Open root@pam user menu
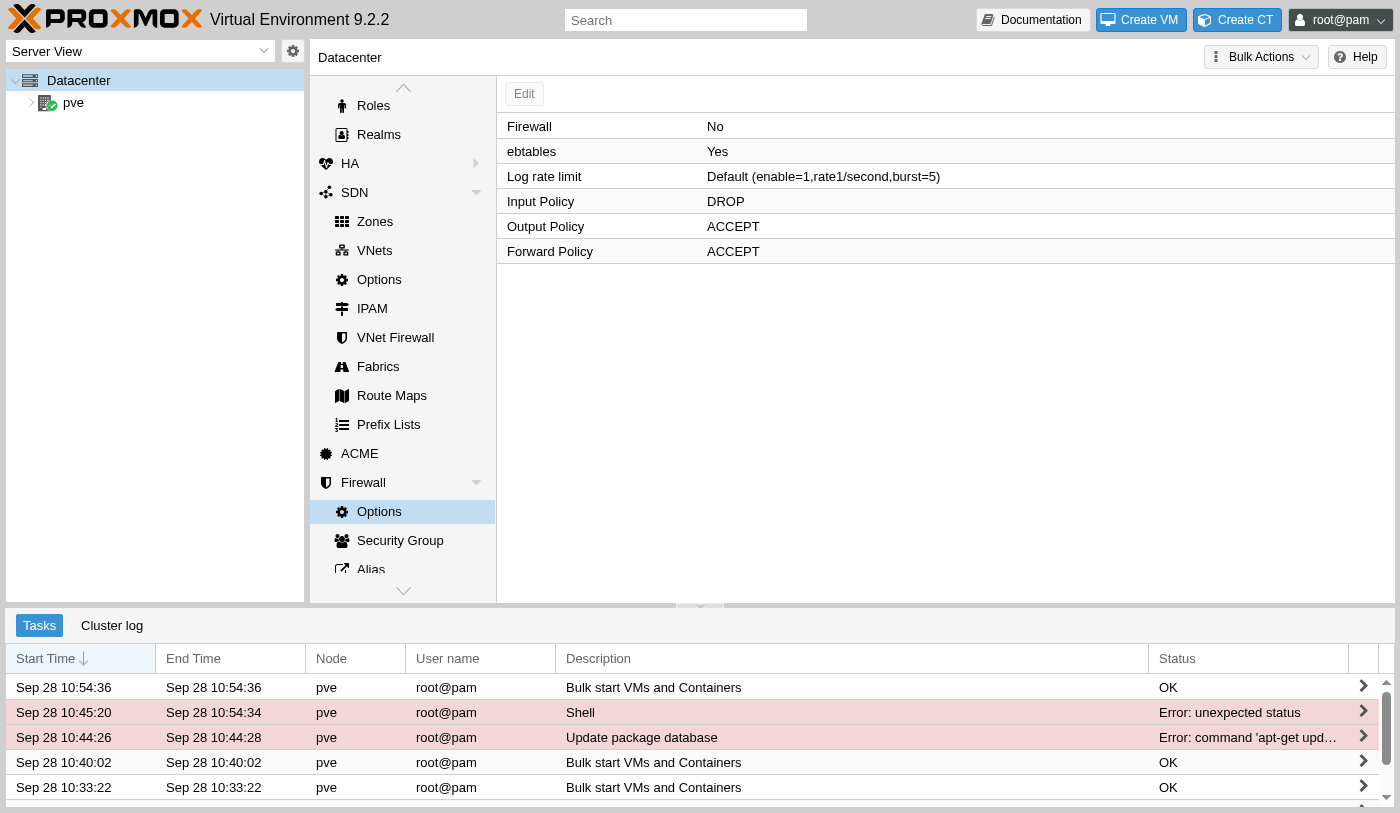1400x813 pixels. tap(1340, 20)
